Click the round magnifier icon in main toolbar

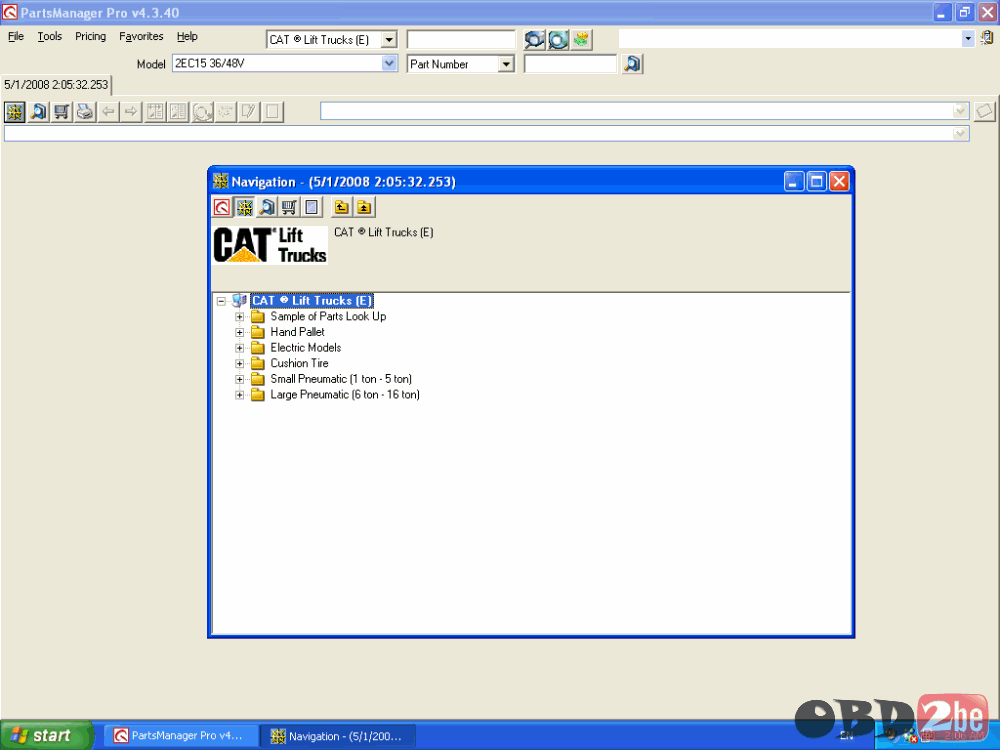202,112
